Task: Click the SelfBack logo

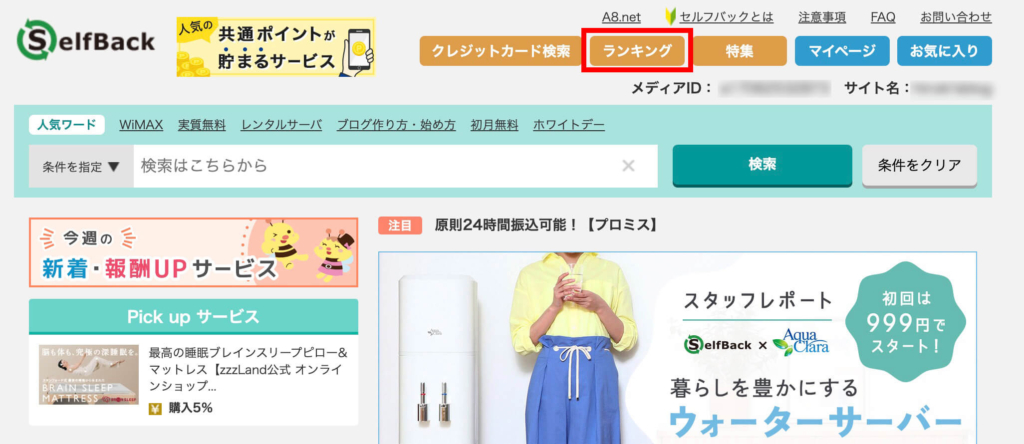Action: 86,42
